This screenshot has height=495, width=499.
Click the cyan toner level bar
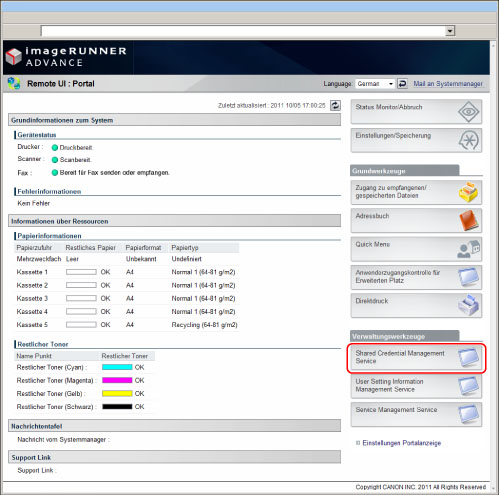point(117,367)
